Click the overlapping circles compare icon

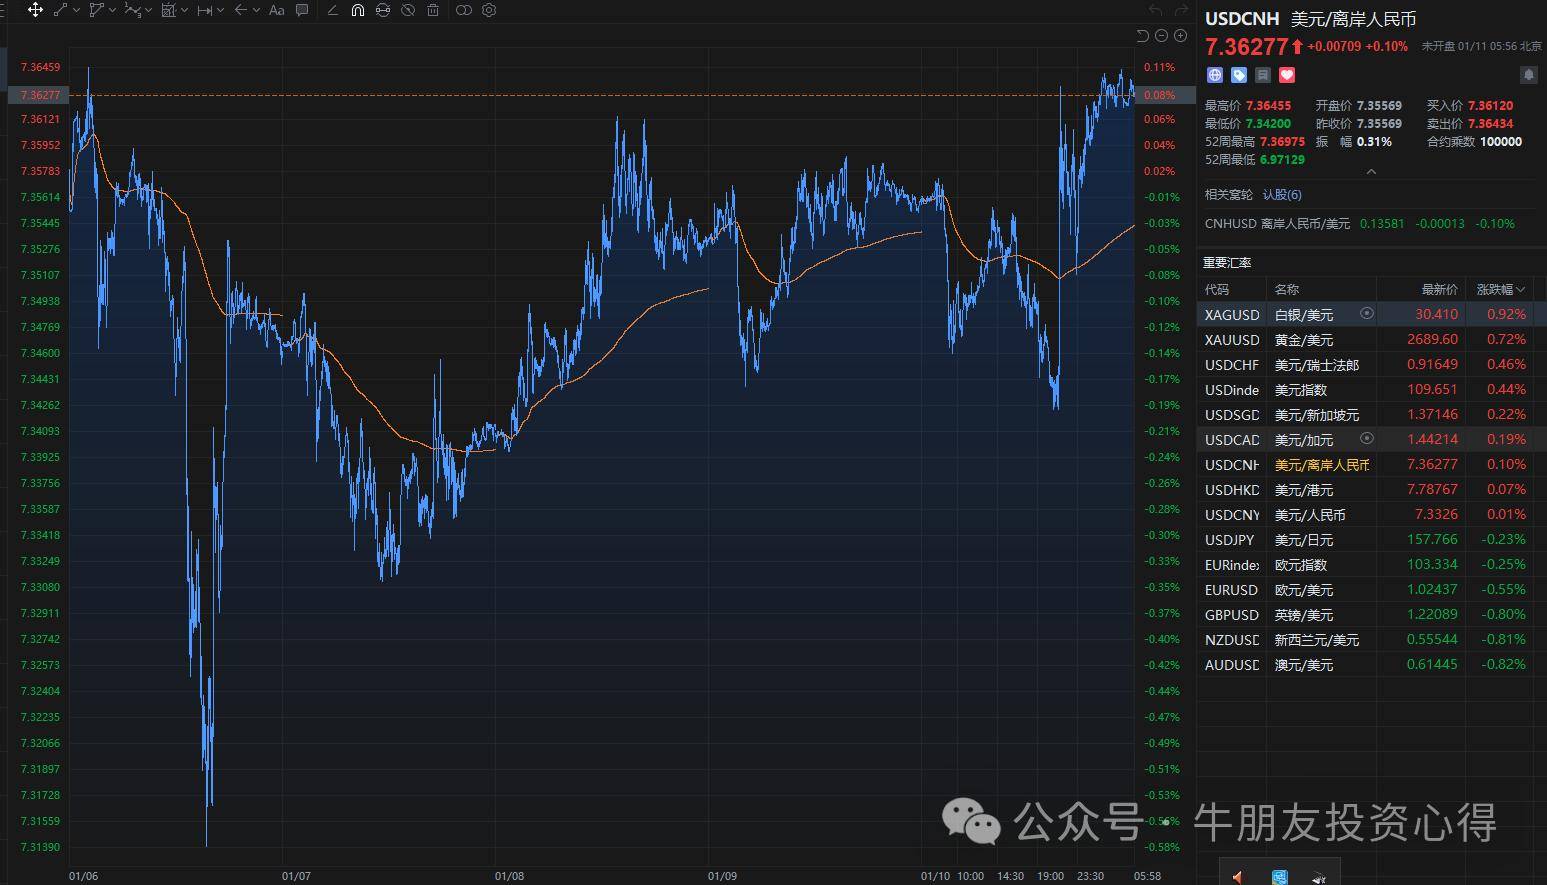click(x=464, y=10)
